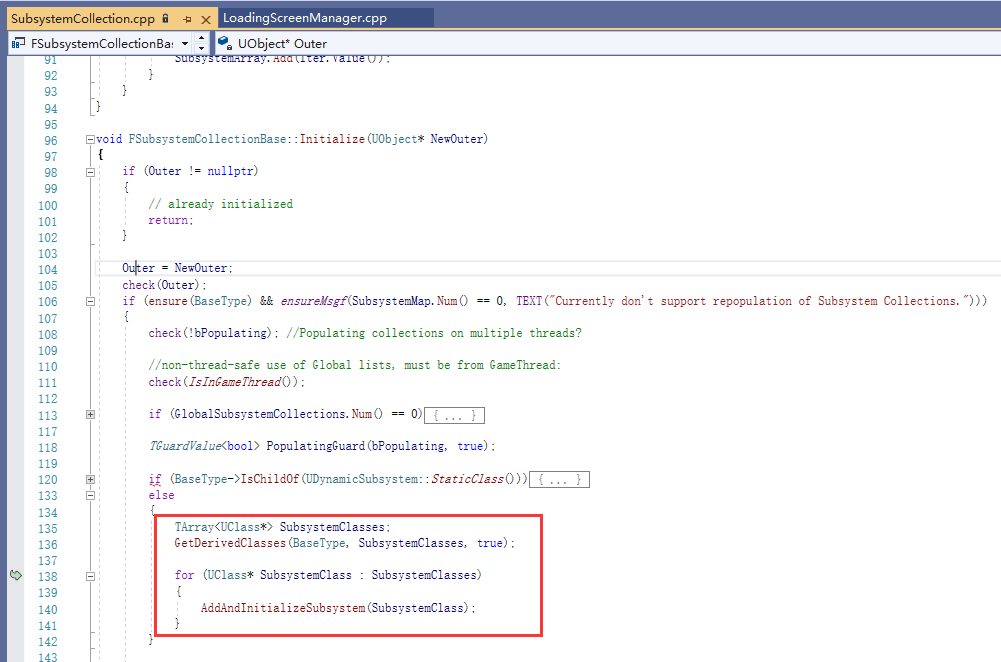Expand the GlobalSubsystemCollections.Num() block
Image resolution: width=1001 pixels, height=662 pixels.
(90, 414)
